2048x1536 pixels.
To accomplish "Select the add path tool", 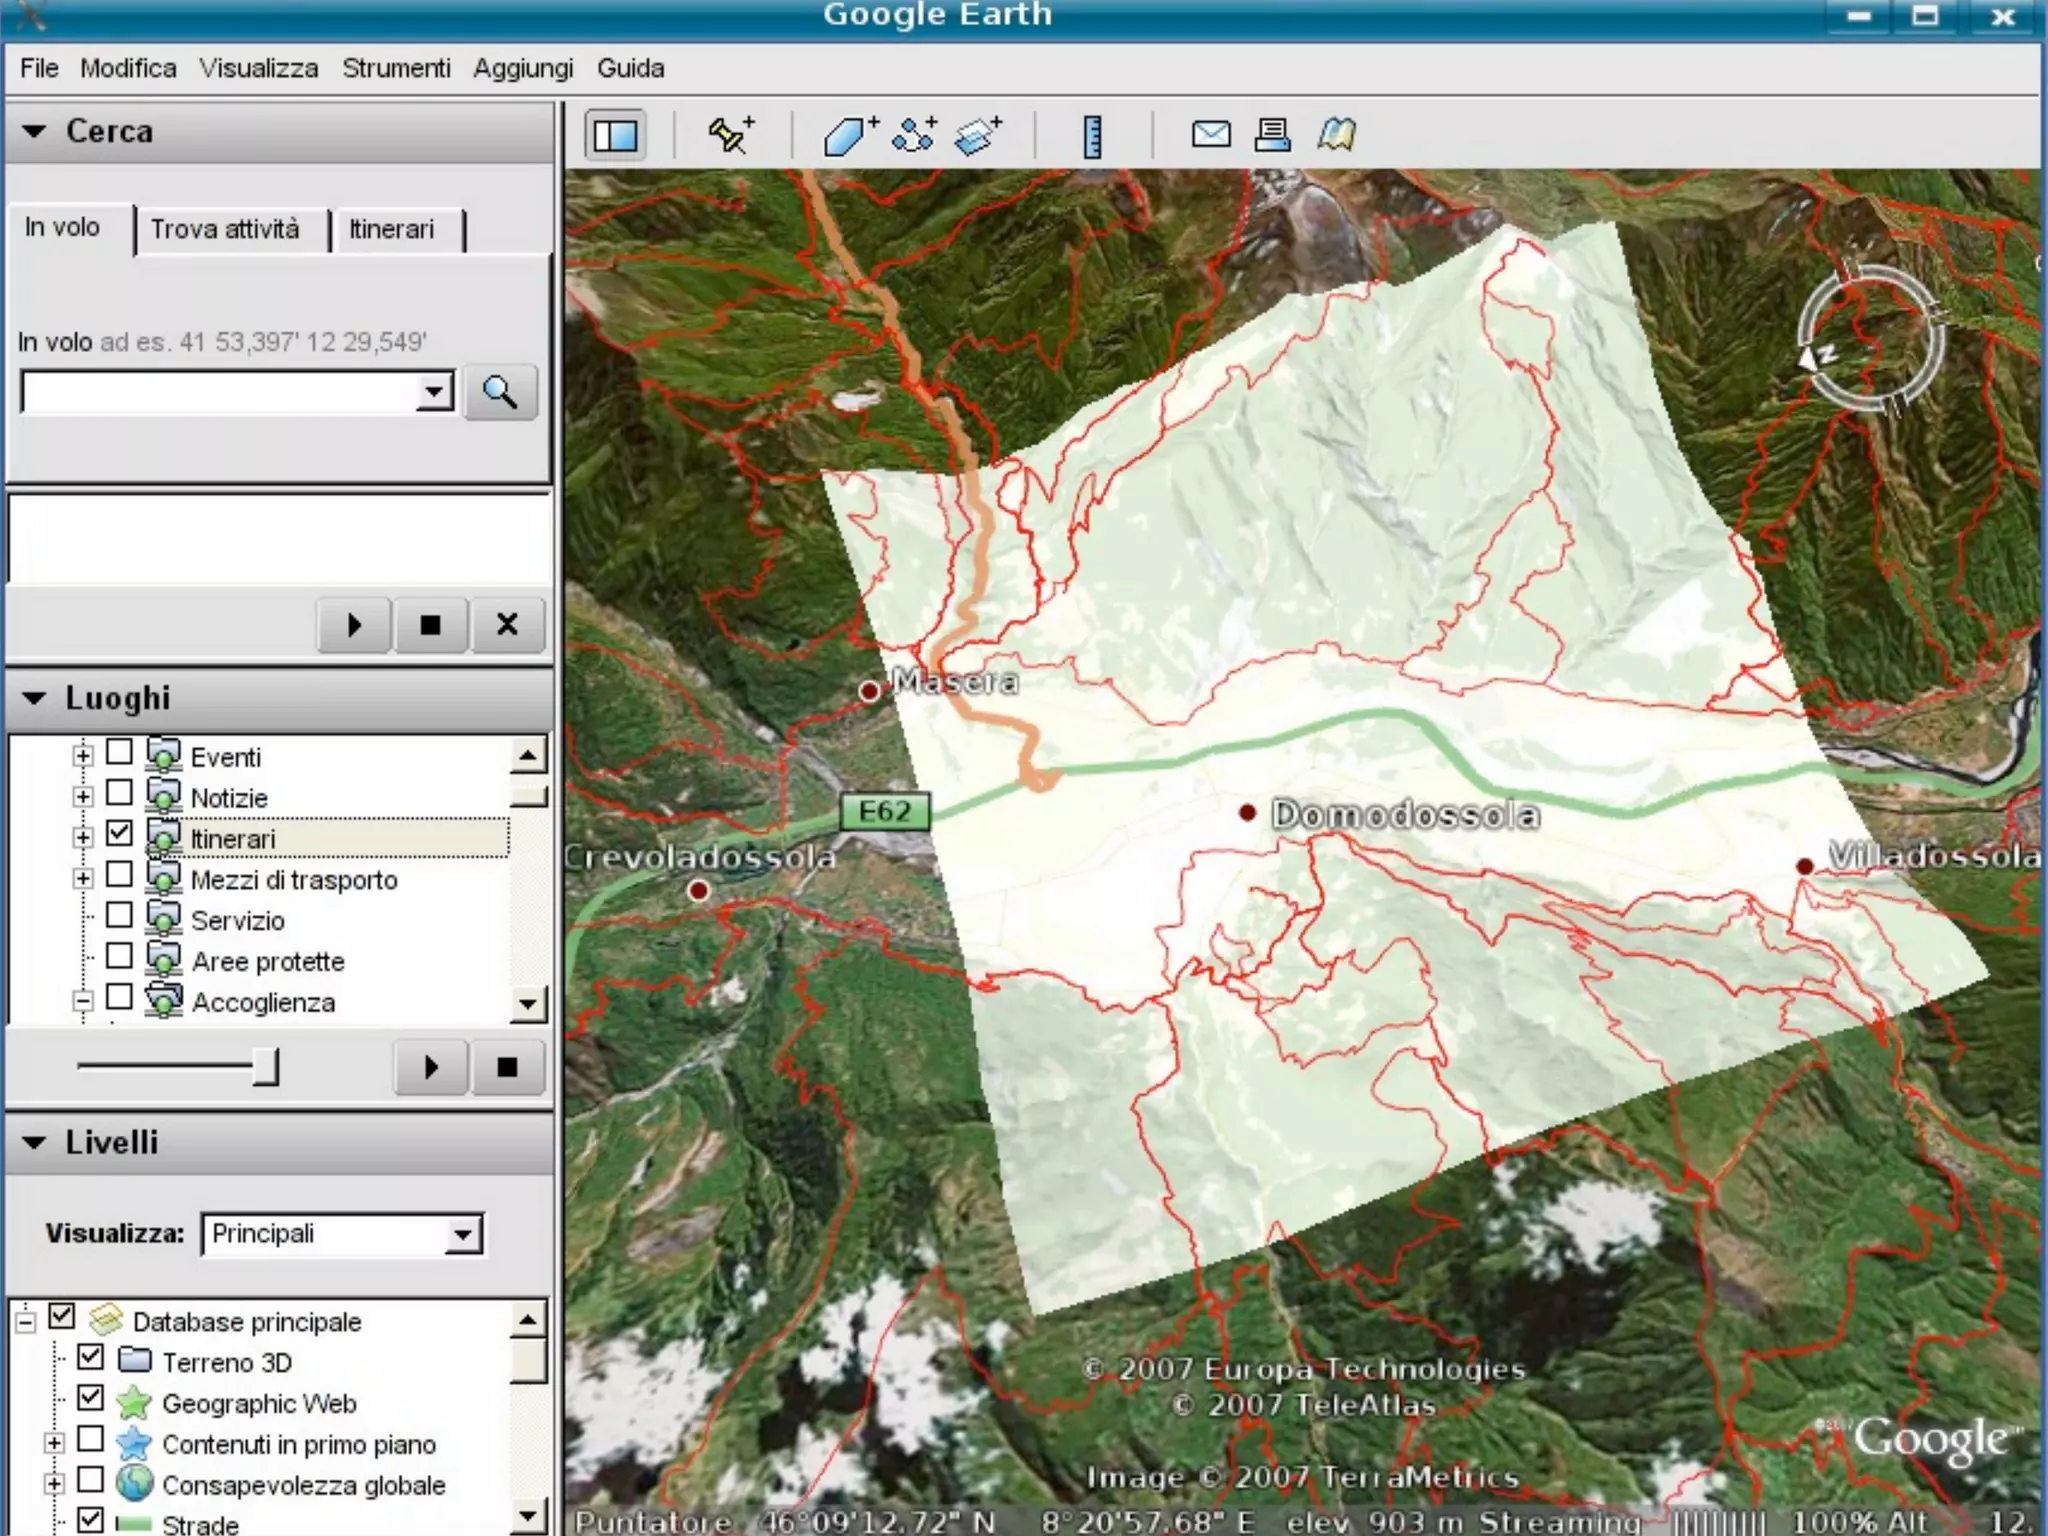I will pos(914,134).
